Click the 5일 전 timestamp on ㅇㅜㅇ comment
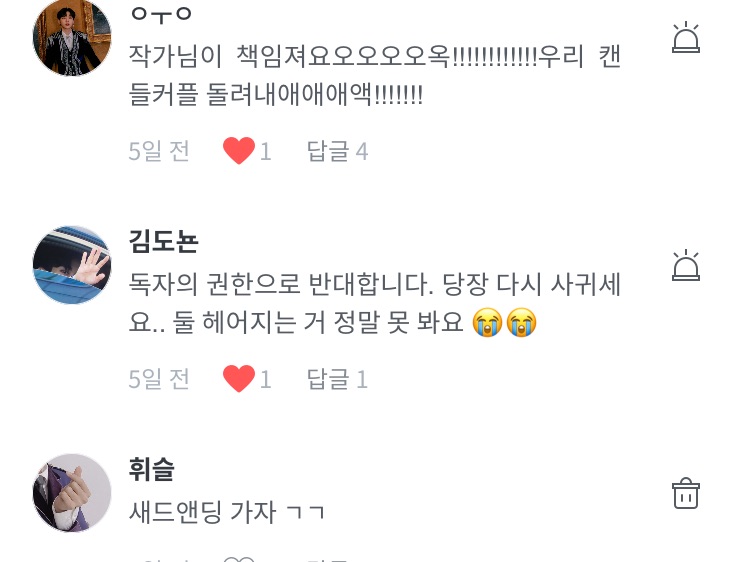750x562 pixels. 159,151
